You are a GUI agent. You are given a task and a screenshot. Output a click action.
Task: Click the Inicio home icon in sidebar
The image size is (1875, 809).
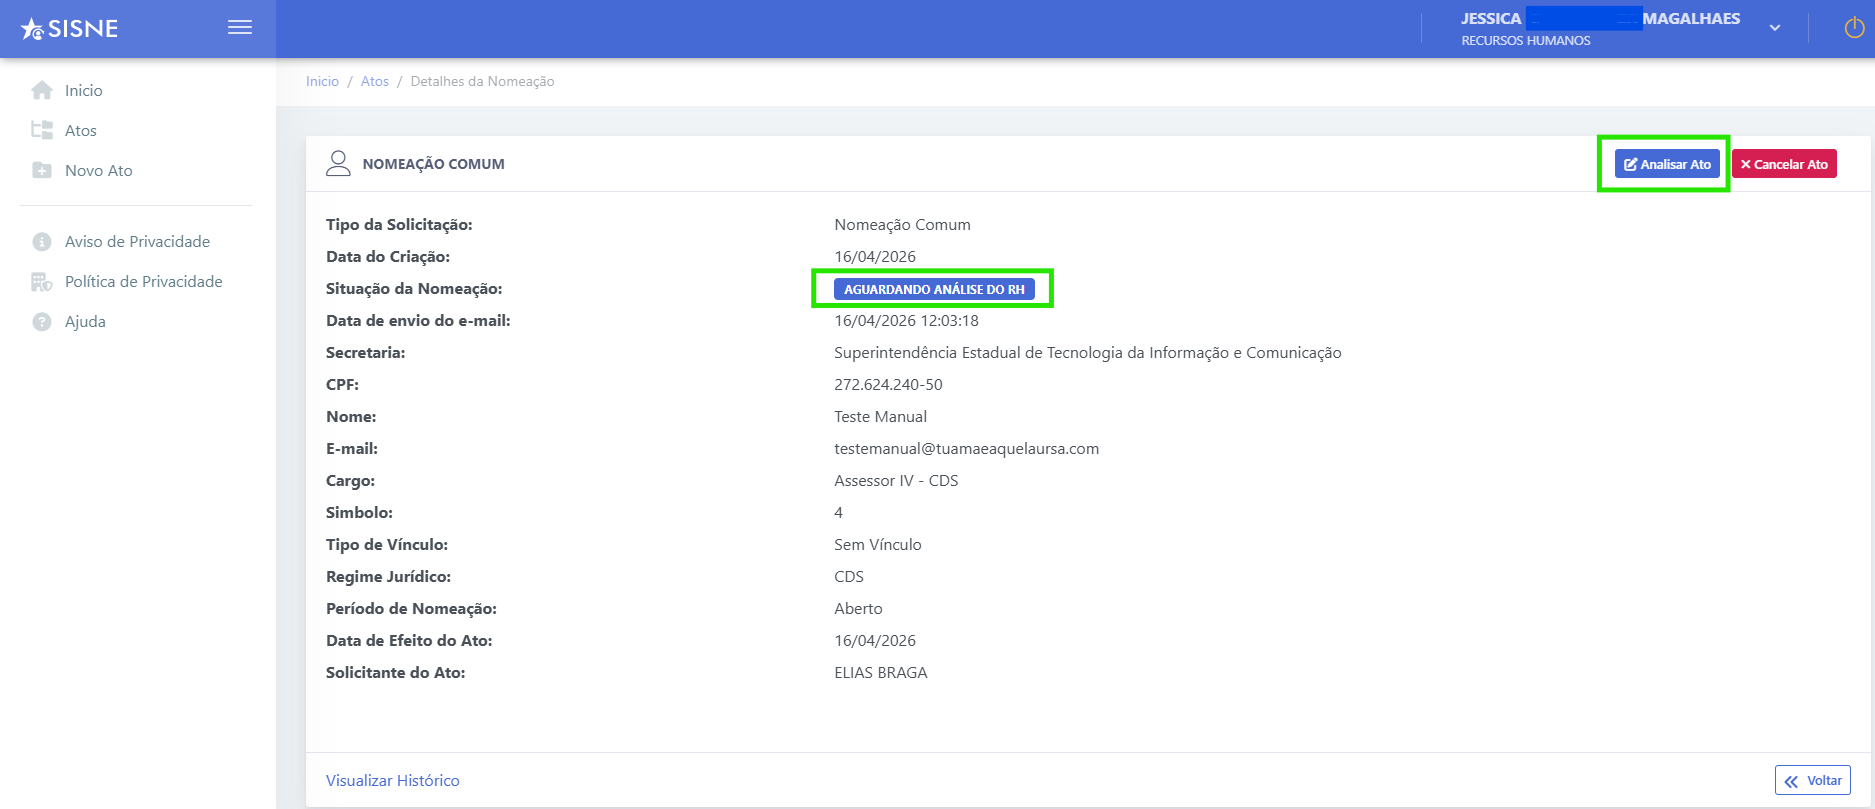click(42, 90)
